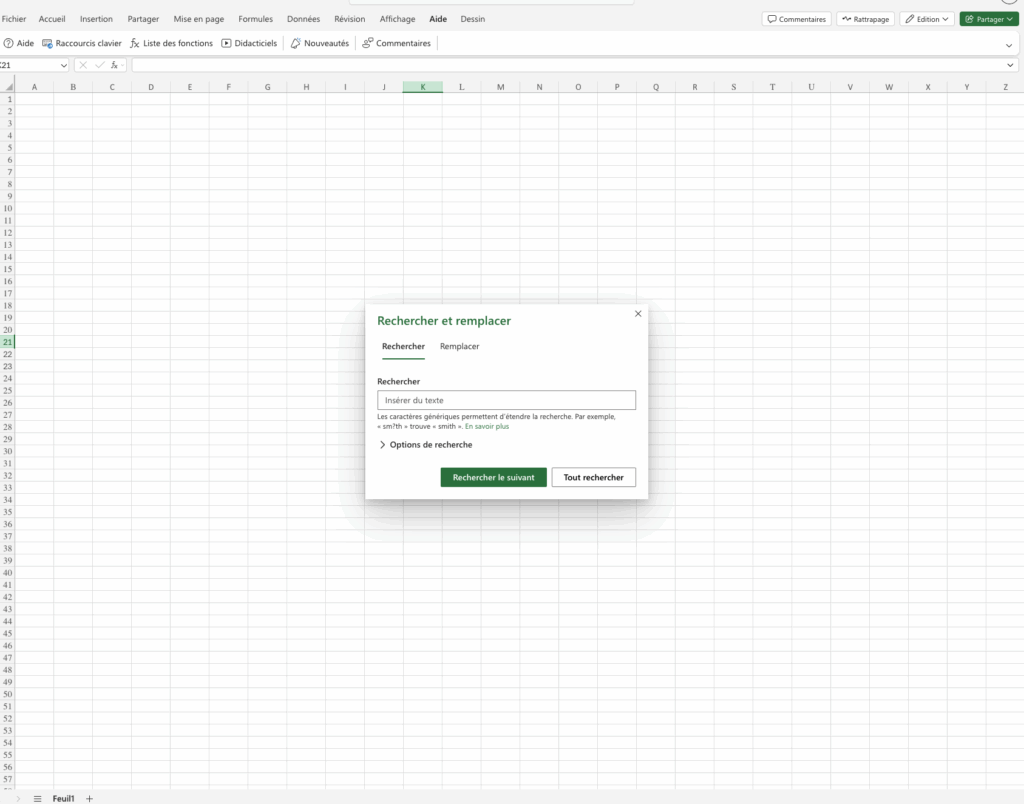Open the Edition mode dropdown
1024x804 pixels.
pyautogui.click(x=926, y=19)
